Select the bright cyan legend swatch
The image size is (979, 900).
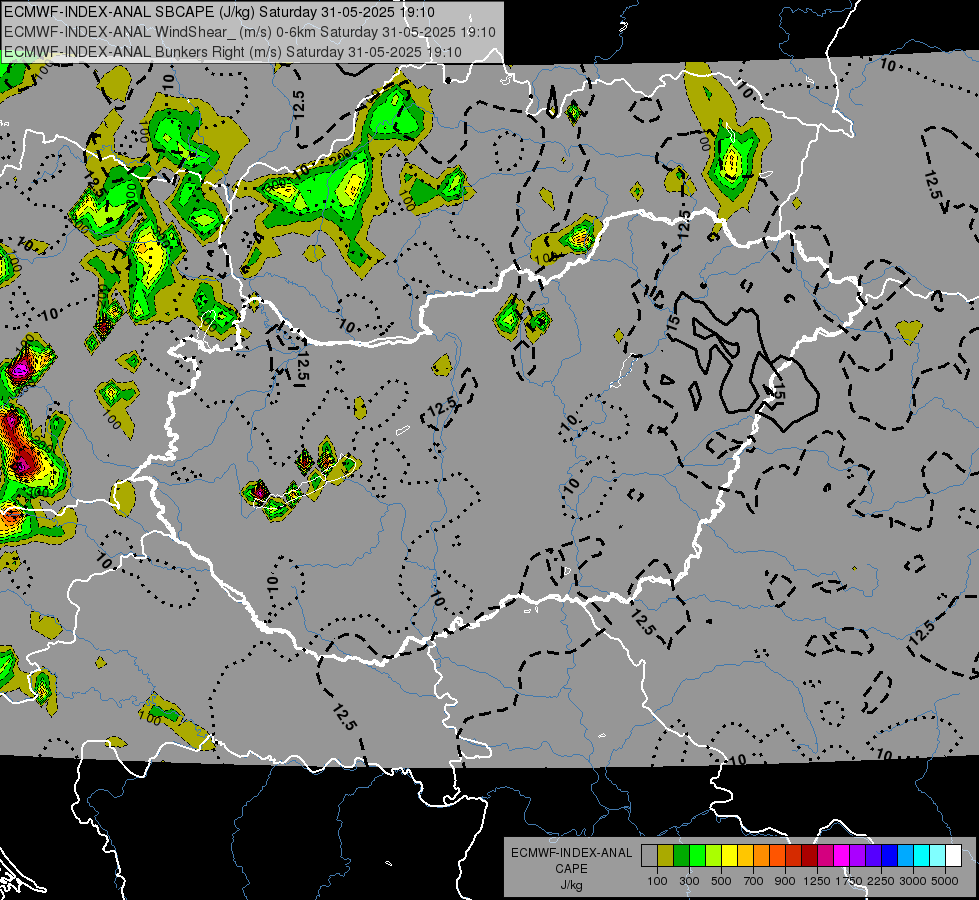pyautogui.click(x=921, y=856)
